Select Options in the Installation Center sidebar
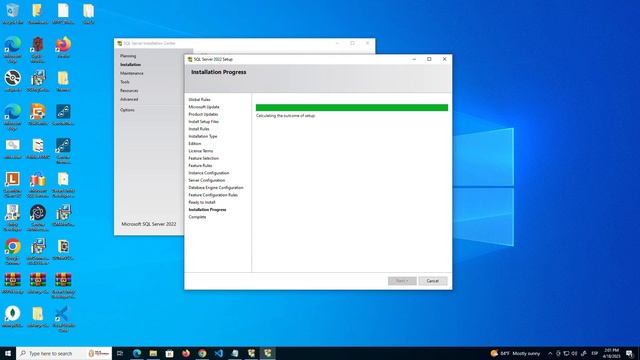Screen dimensions: 640x360 tap(127, 110)
